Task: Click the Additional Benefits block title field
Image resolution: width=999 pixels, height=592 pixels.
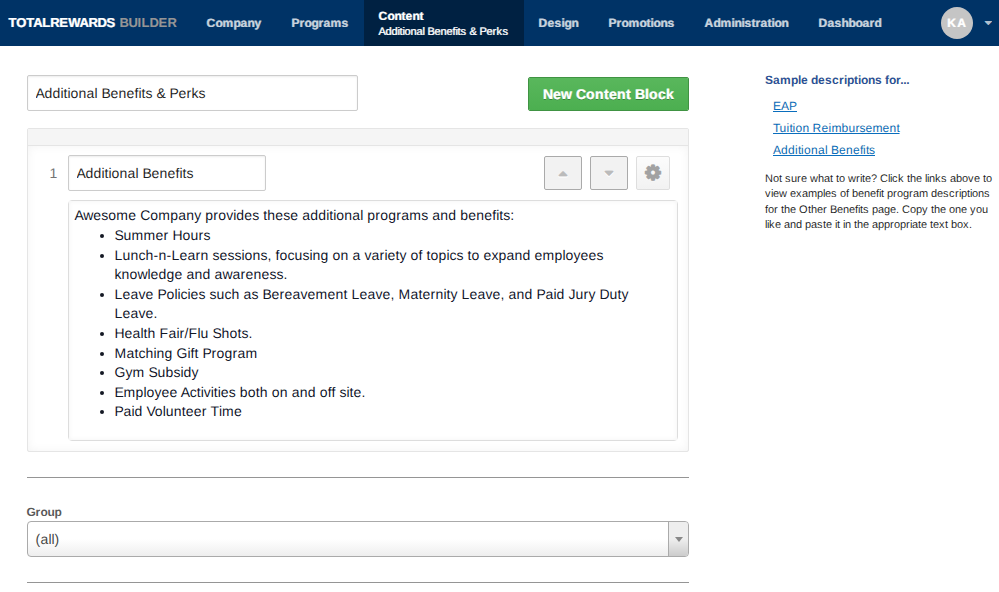Action: [167, 173]
